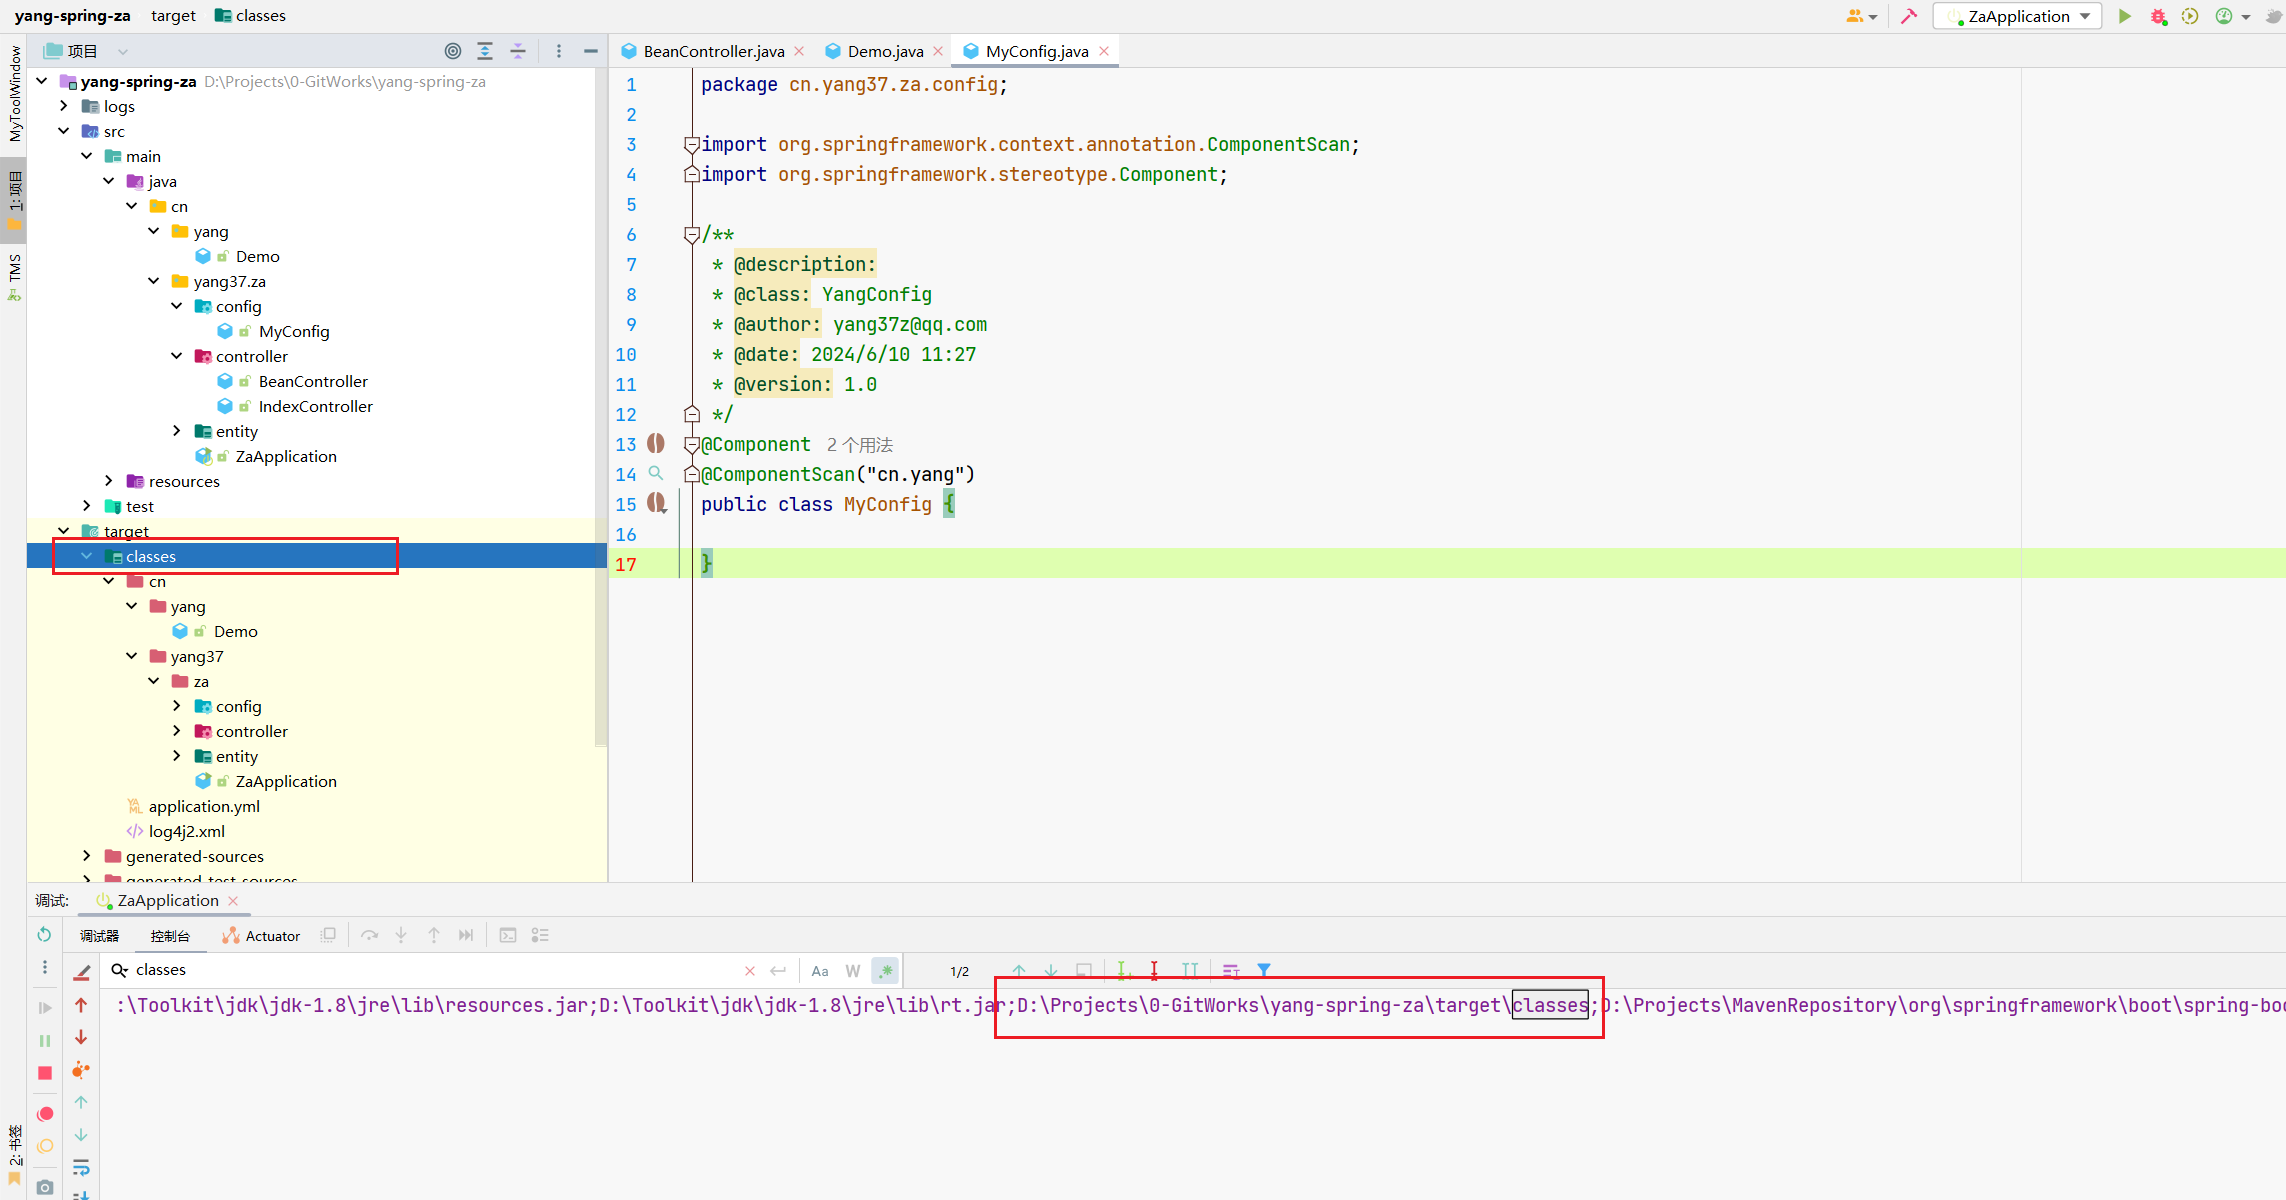The width and height of the screenshot is (2286, 1200).
Task: Rerun ZaApplication in the debug panel
Action: tap(45, 934)
